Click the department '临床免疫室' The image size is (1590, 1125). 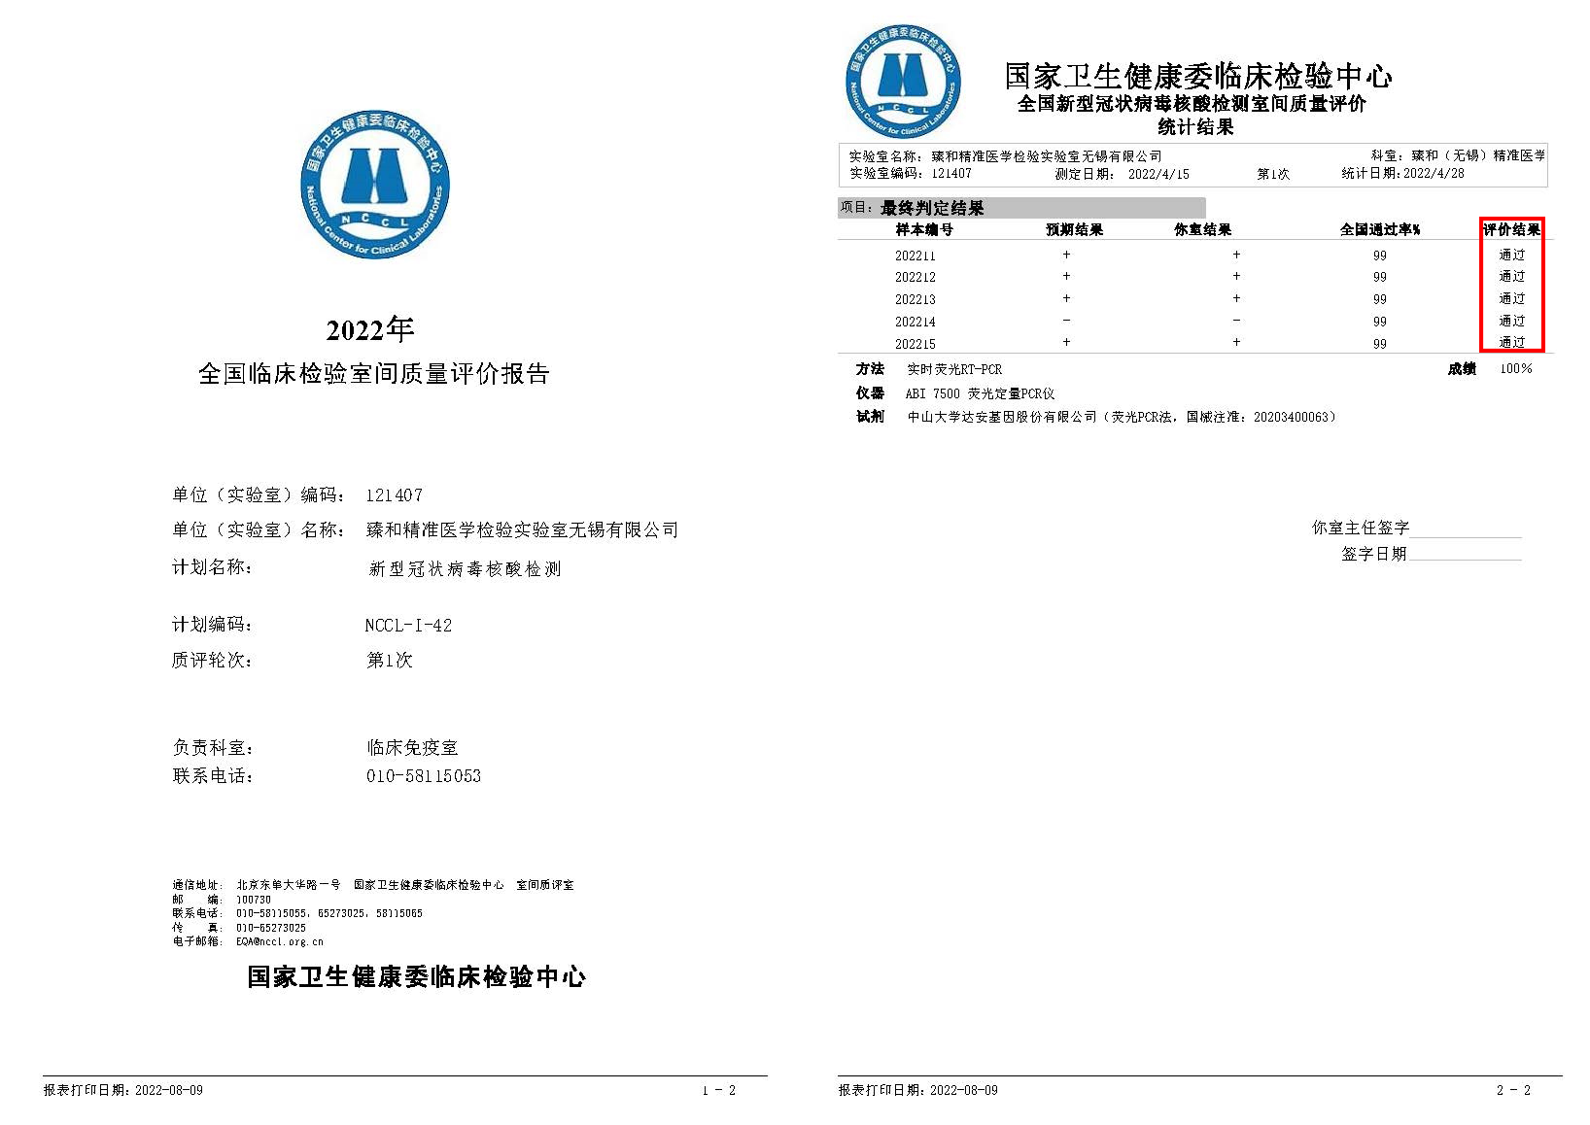point(412,747)
